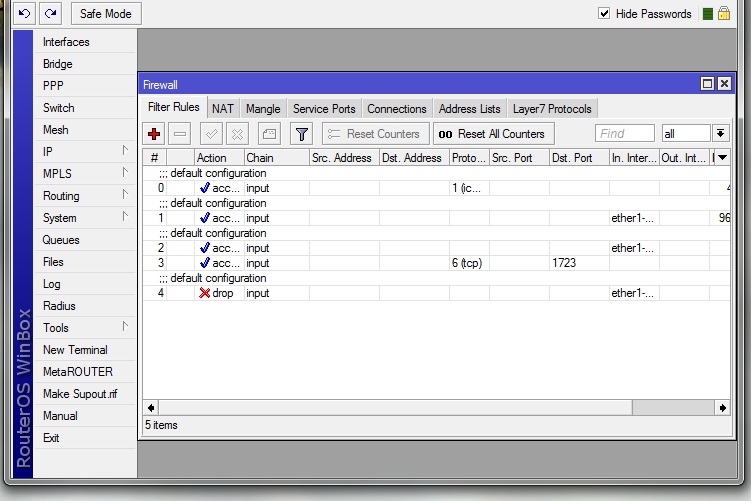Open the column selector dropdown arrow
The image size is (756, 504).
coord(722,157)
